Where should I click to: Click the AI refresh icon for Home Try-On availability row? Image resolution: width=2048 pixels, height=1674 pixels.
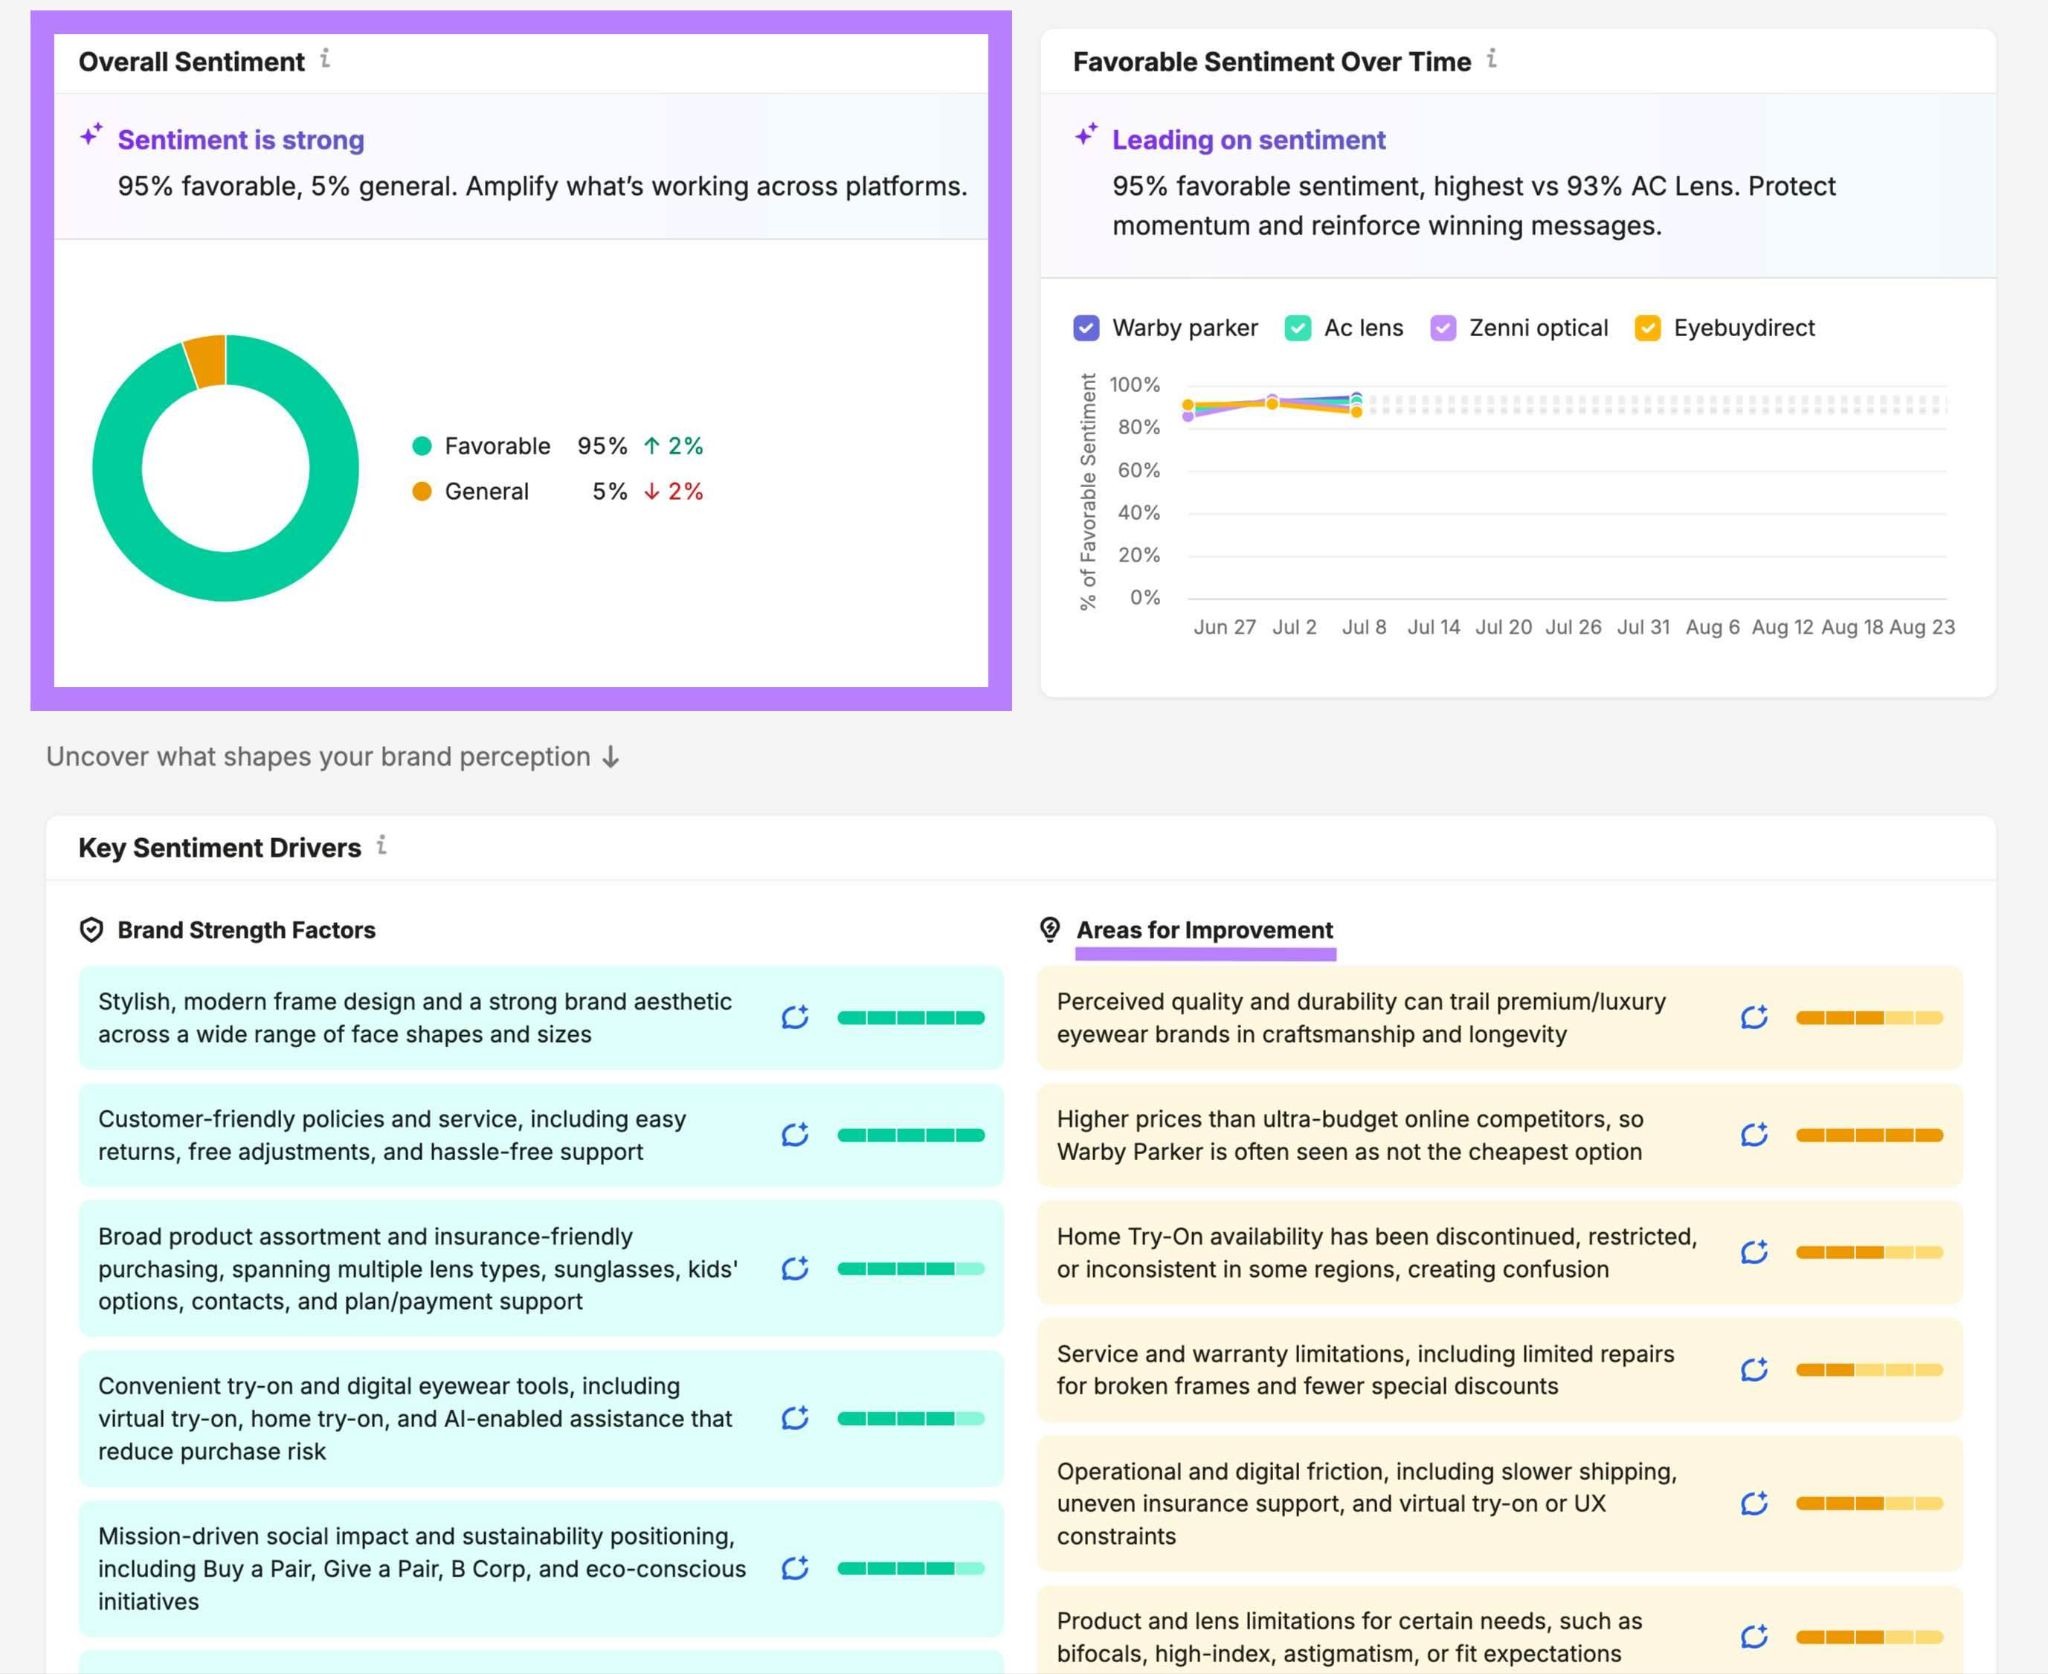[x=1754, y=1252]
